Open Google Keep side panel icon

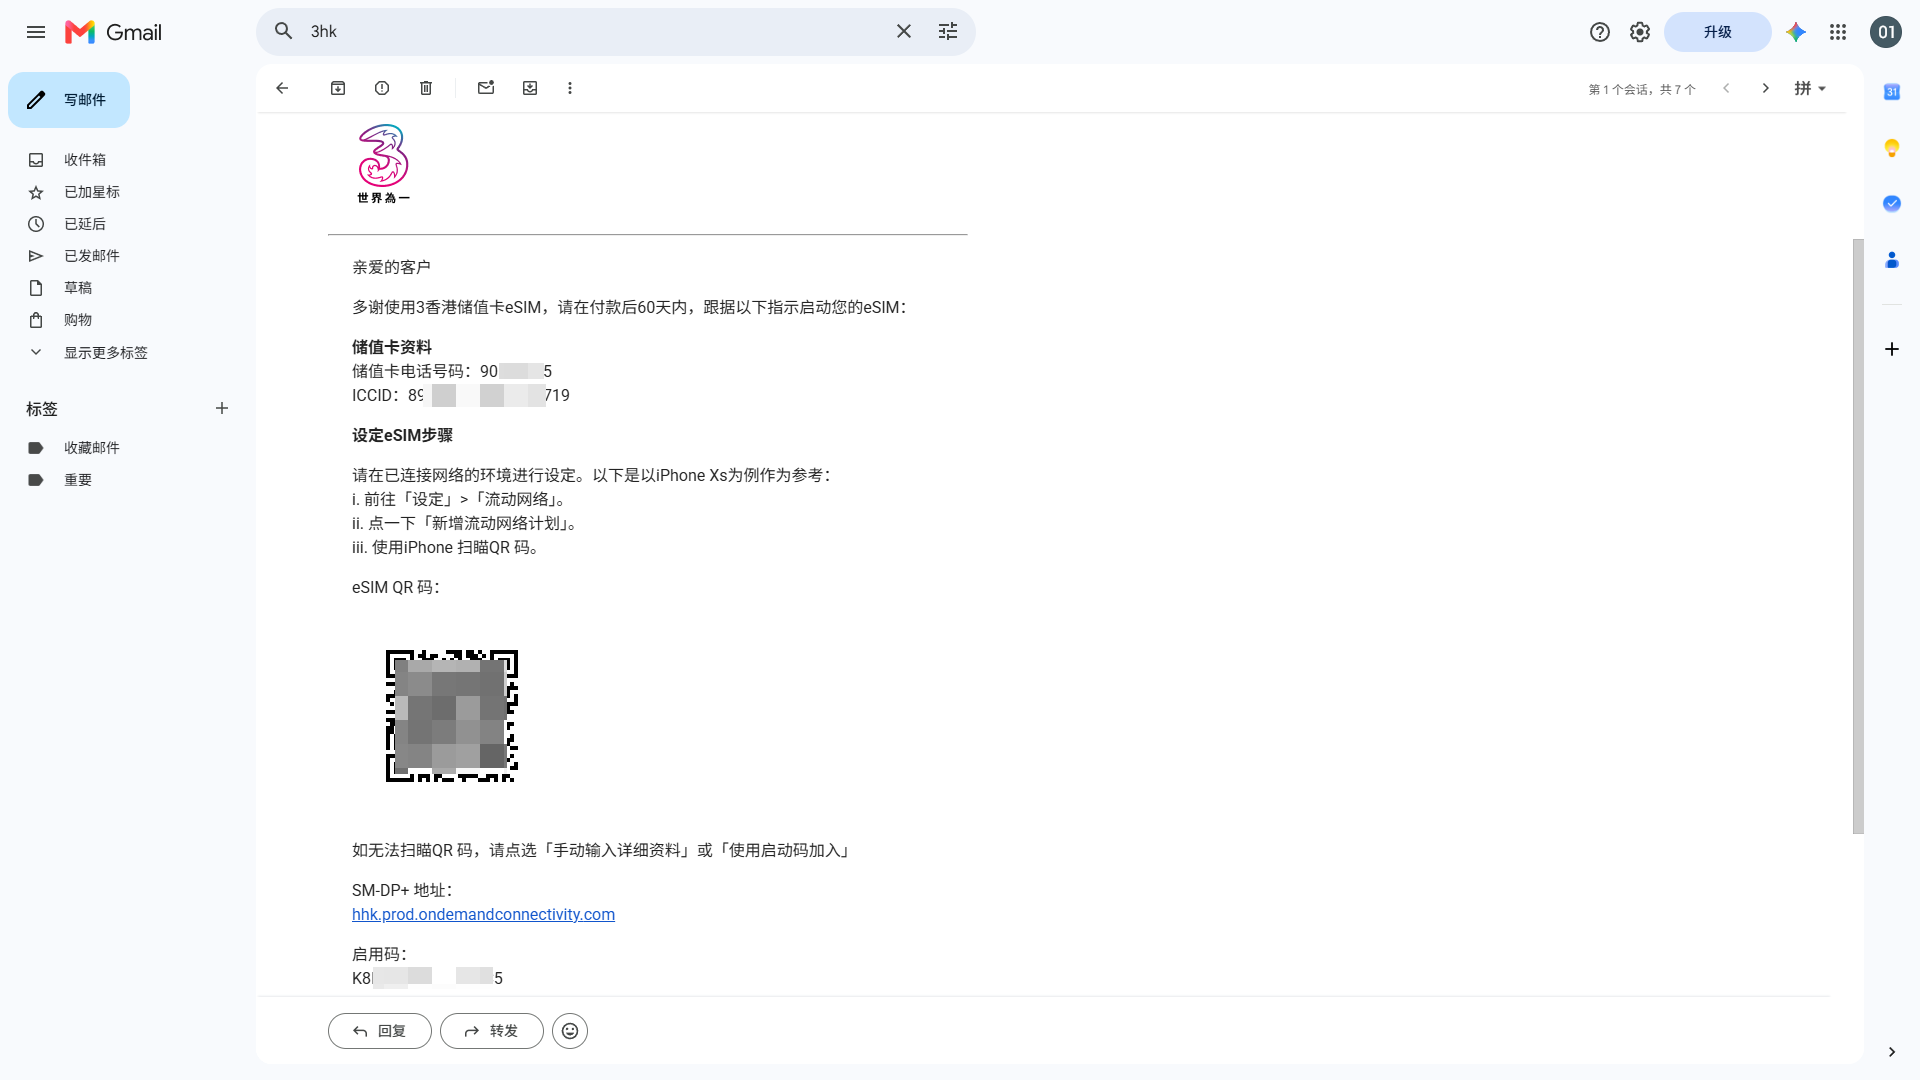(x=1892, y=148)
